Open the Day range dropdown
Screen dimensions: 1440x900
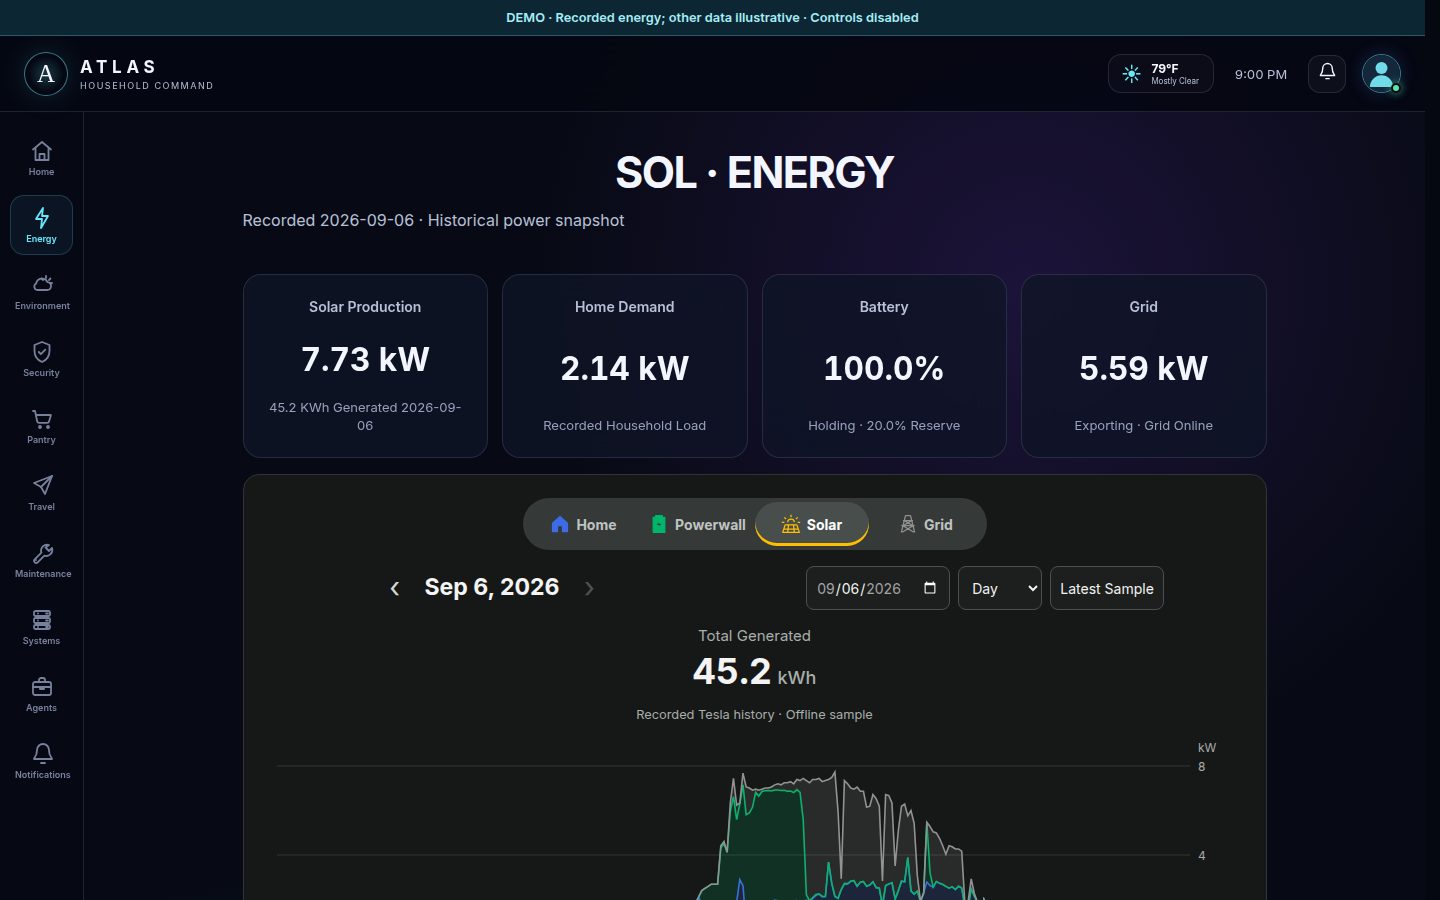1000,588
